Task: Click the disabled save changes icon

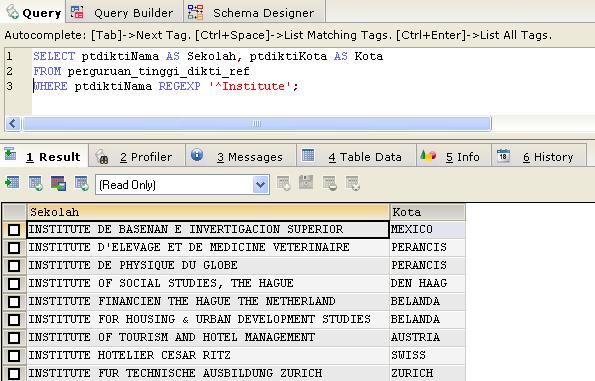Action: coord(306,183)
